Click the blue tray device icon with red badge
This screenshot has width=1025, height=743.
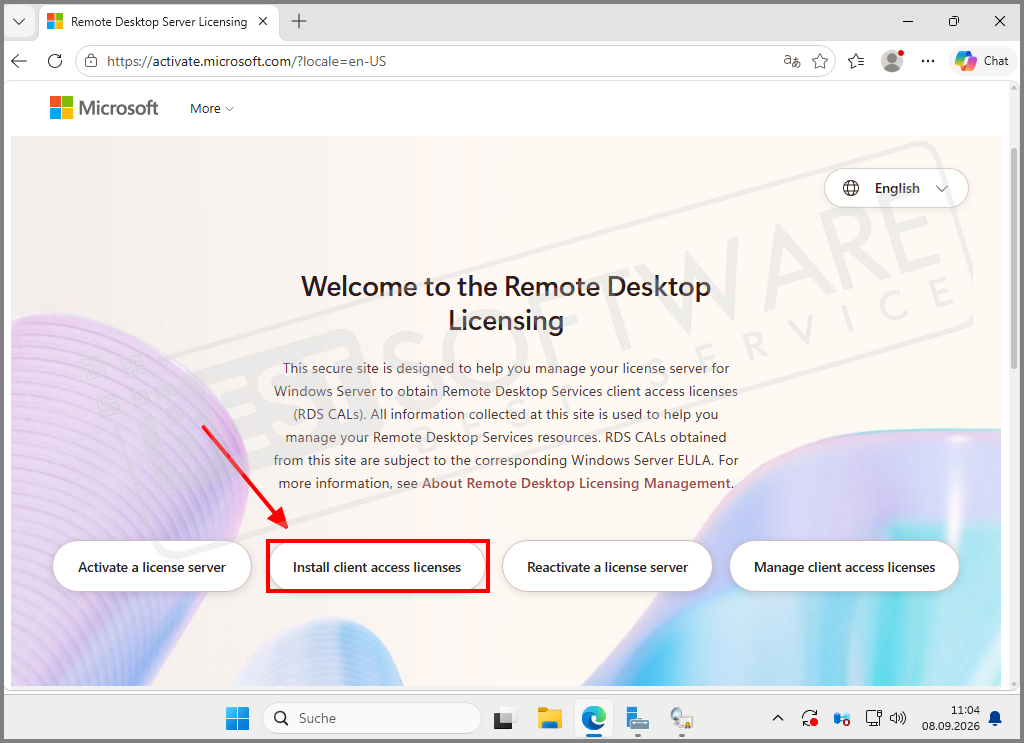(x=841, y=719)
